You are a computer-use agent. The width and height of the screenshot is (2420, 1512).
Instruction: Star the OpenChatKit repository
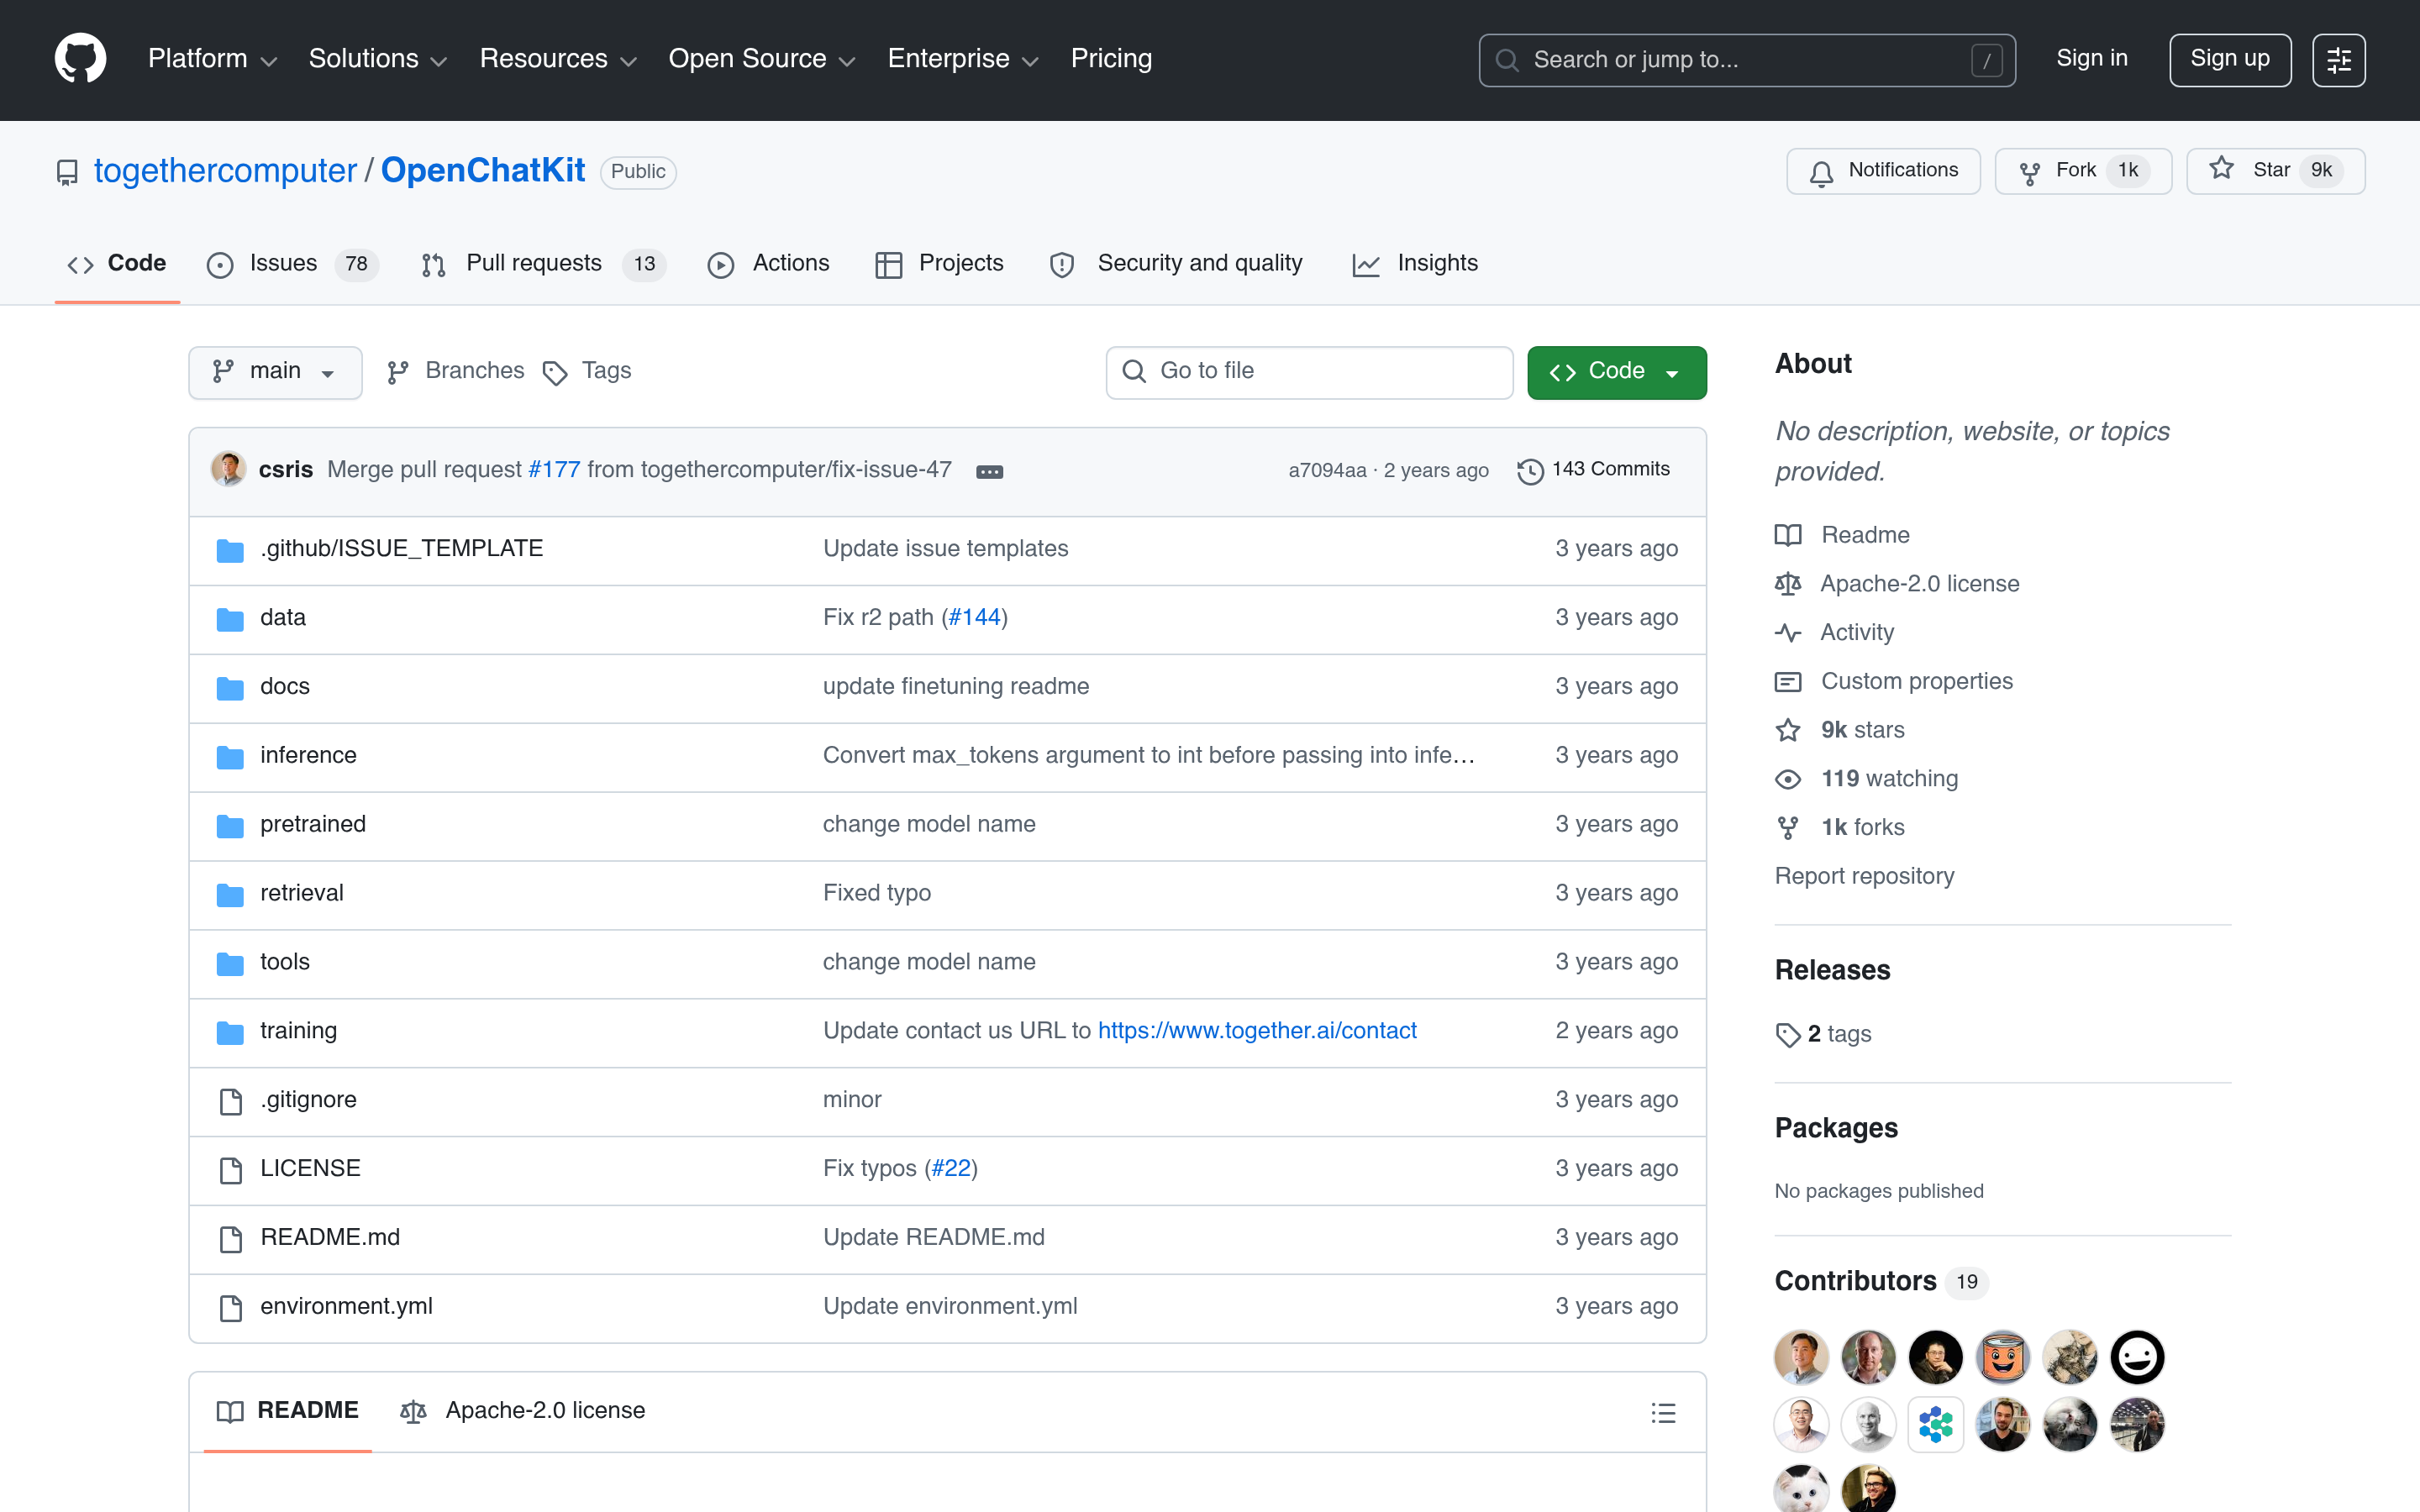pyautogui.click(x=2275, y=171)
